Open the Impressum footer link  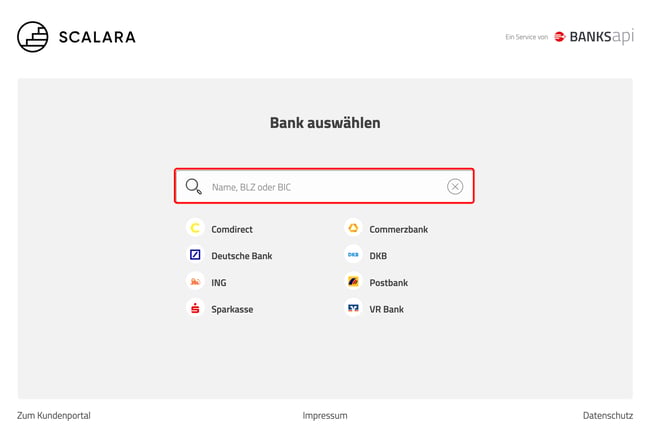coord(325,416)
